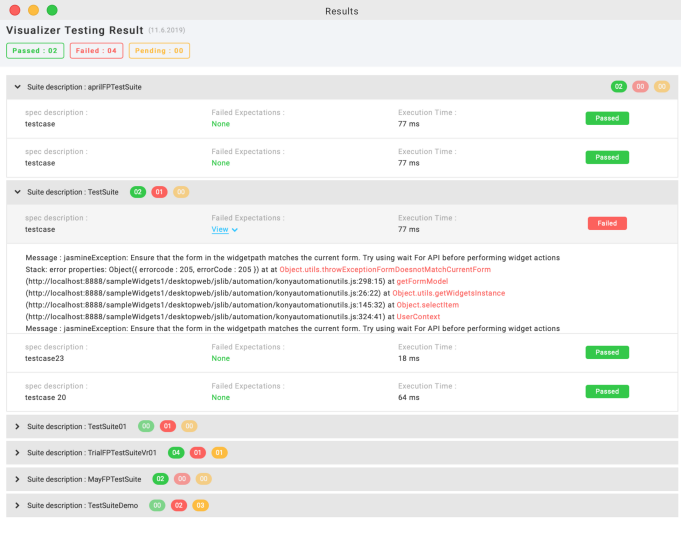
Task: Click the green macOS maximize button
Action: pos(51,10)
